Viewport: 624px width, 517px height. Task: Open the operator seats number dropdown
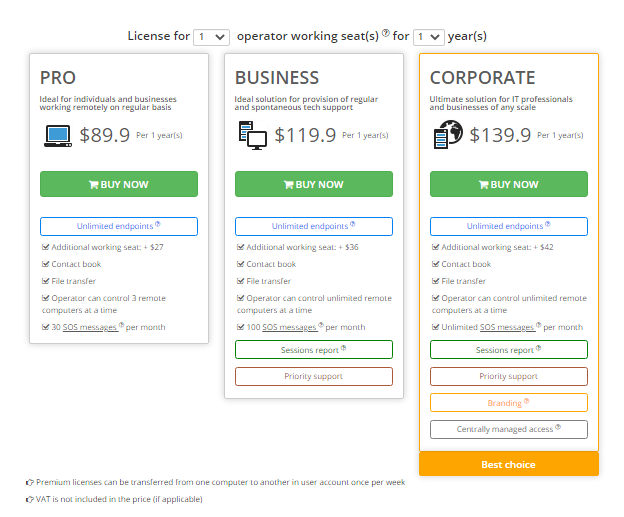point(211,37)
